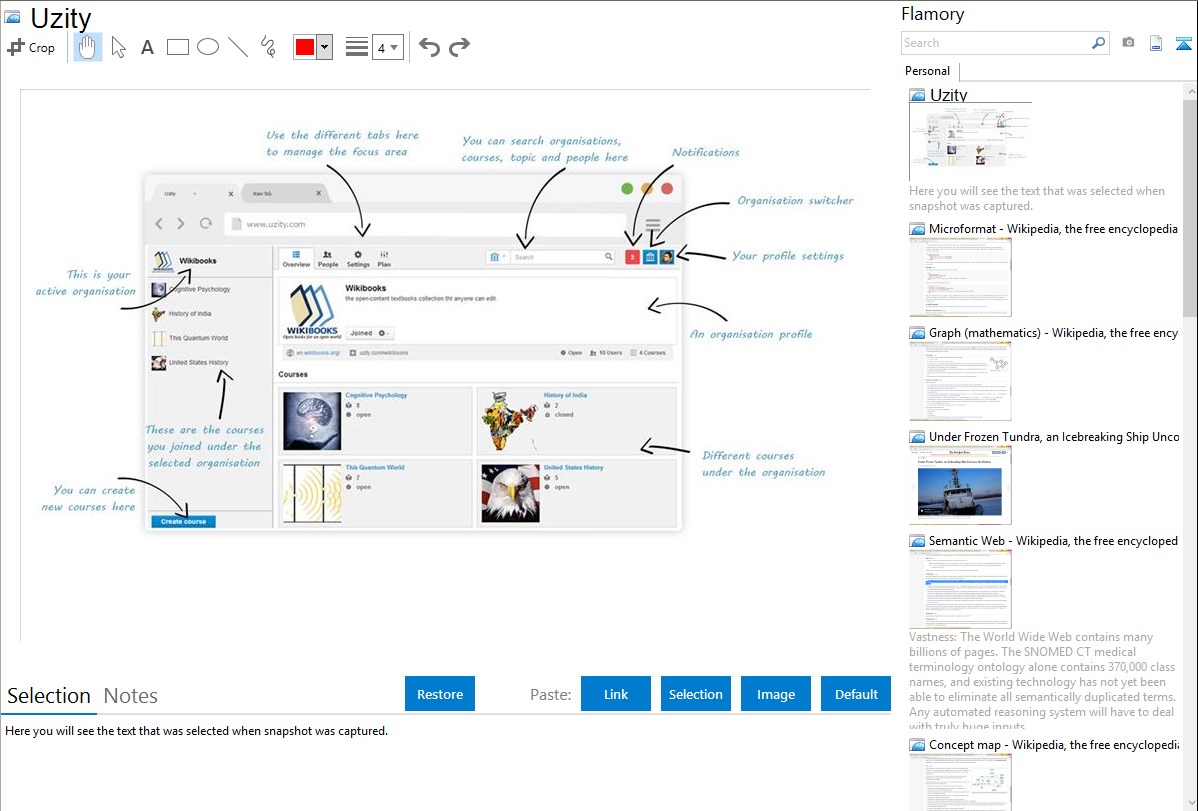Select the straight line tool
This screenshot has width=1198, height=811.
click(x=238, y=47)
